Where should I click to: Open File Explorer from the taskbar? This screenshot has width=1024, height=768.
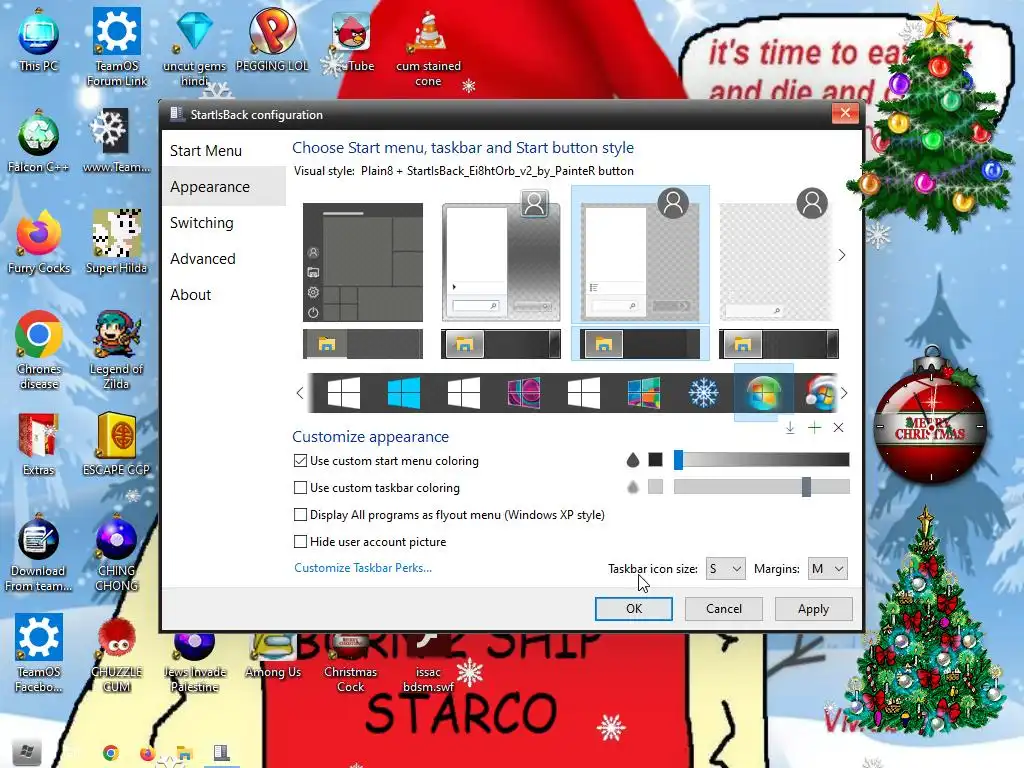coord(185,753)
